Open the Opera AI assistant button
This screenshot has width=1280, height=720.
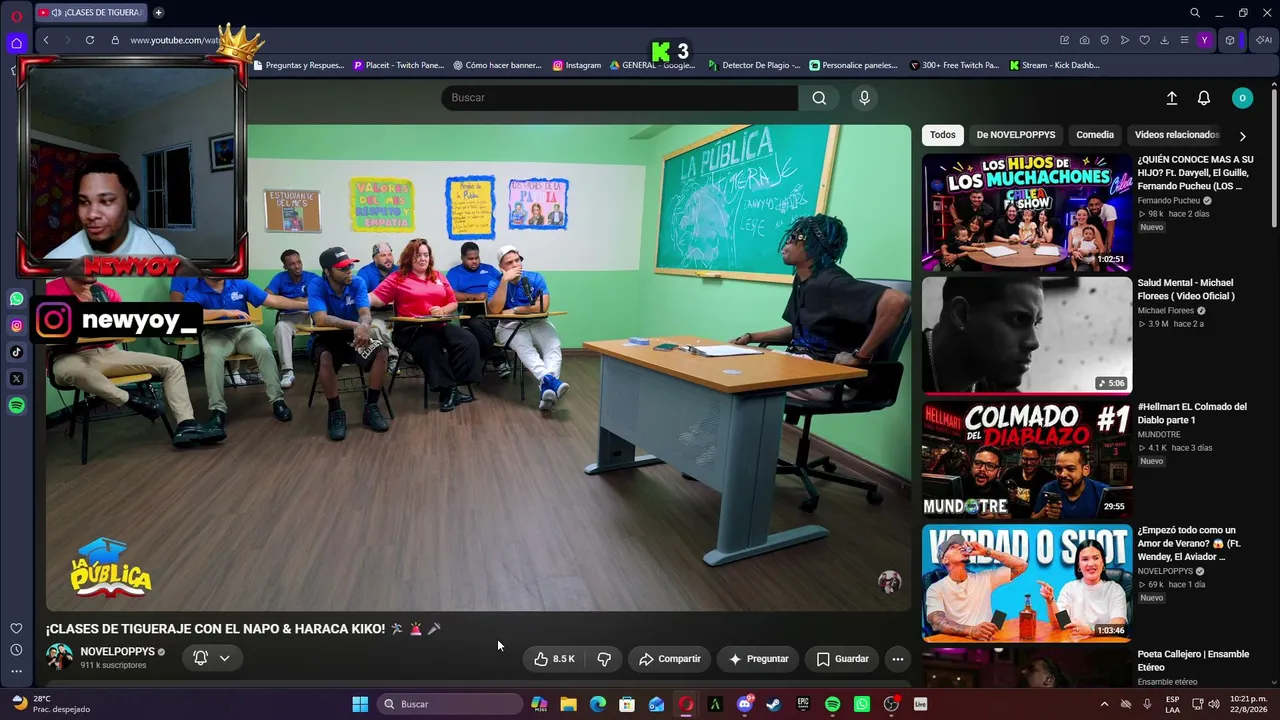(1264, 40)
